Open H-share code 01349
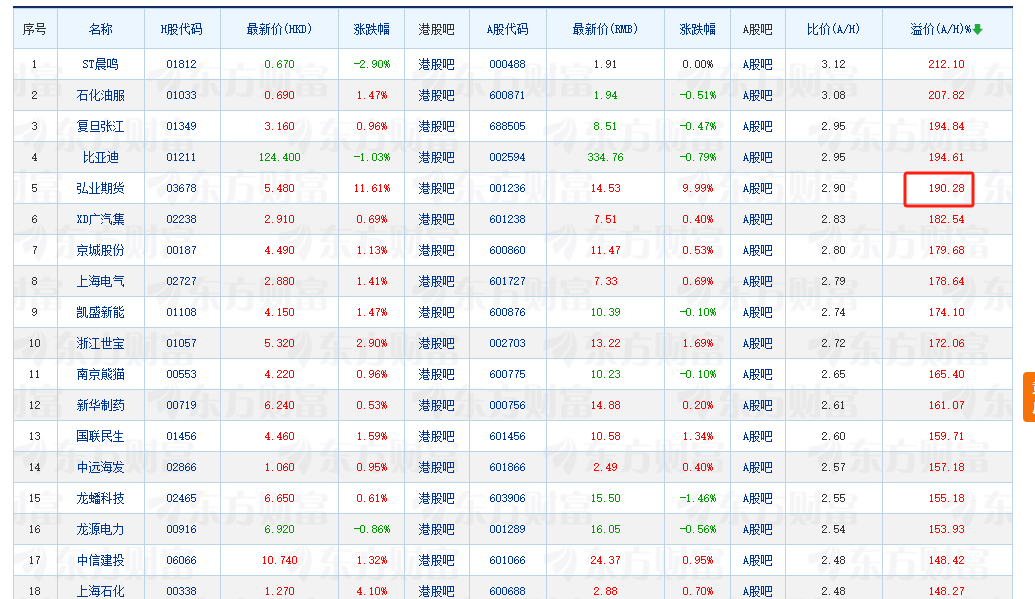 point(182,126)
